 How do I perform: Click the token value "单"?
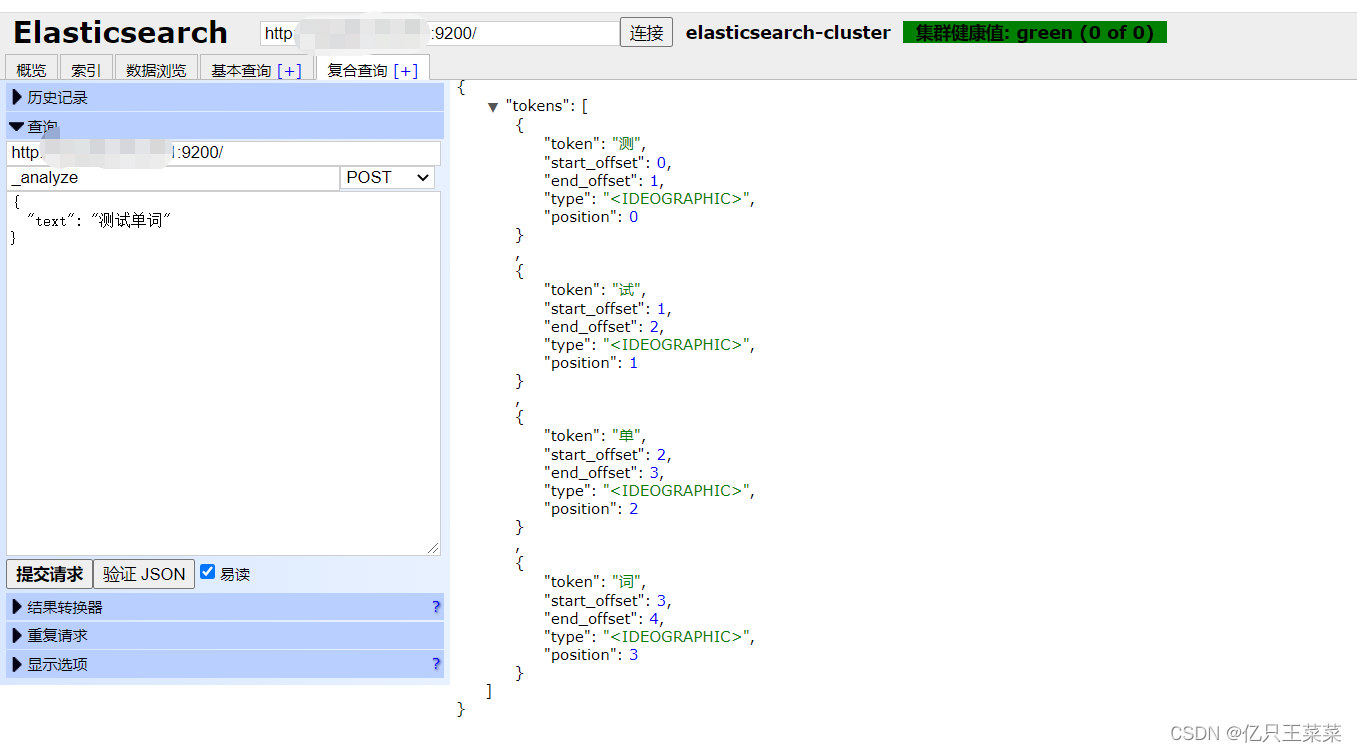click(x=628, y=436)
